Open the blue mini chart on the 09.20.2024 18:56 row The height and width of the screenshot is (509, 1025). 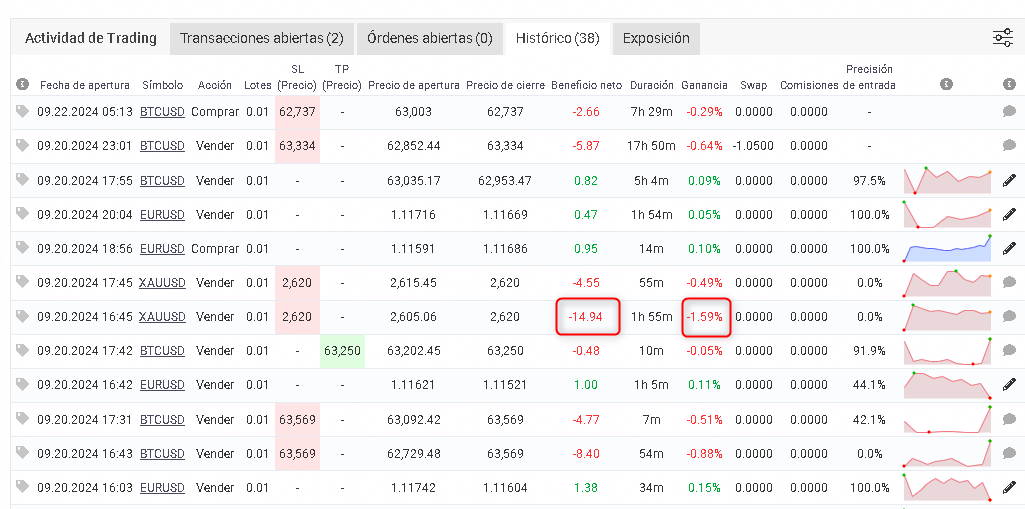coord(947,248)
